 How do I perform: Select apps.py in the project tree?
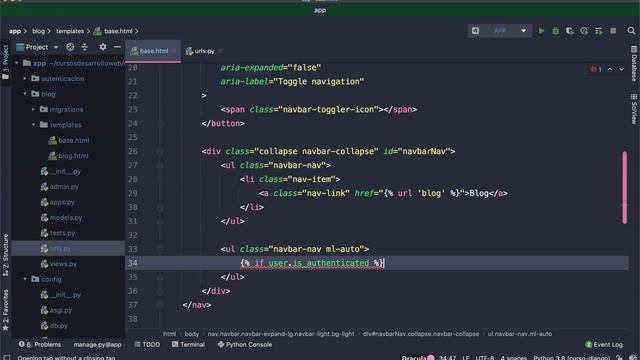click(58, 202)
